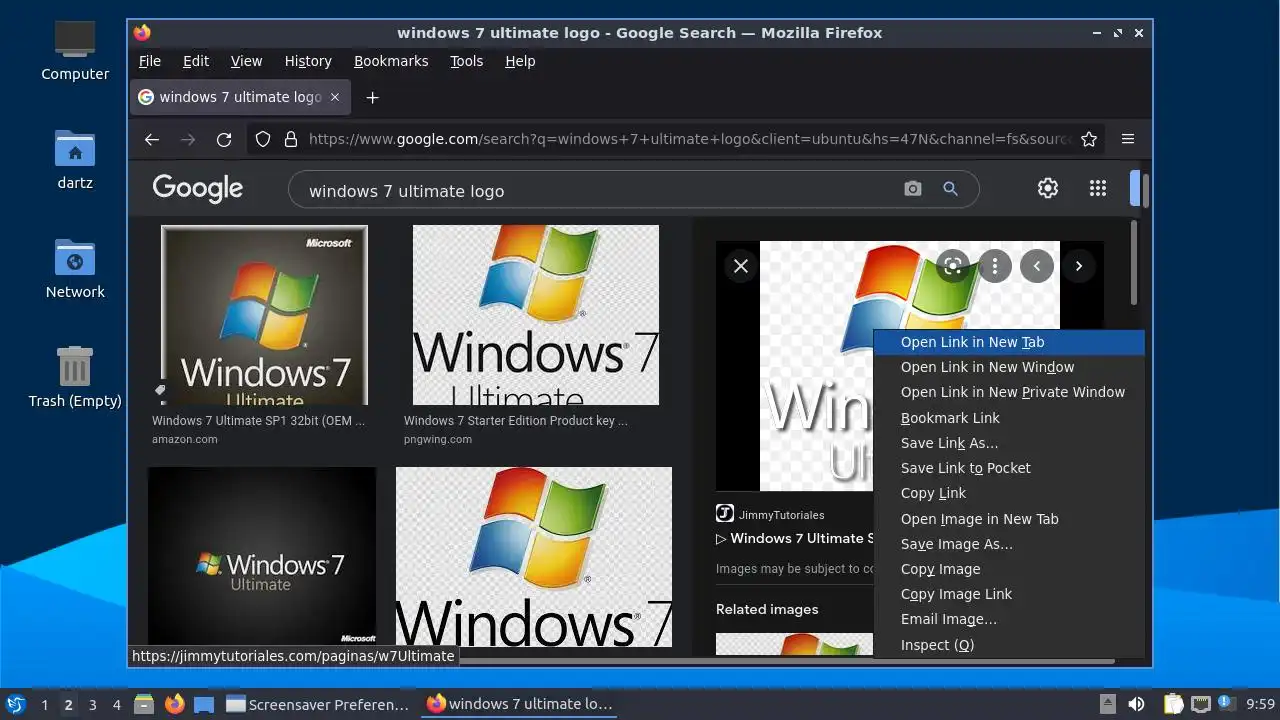
Task: Bookmark this page with the star
Action: 1089,139
